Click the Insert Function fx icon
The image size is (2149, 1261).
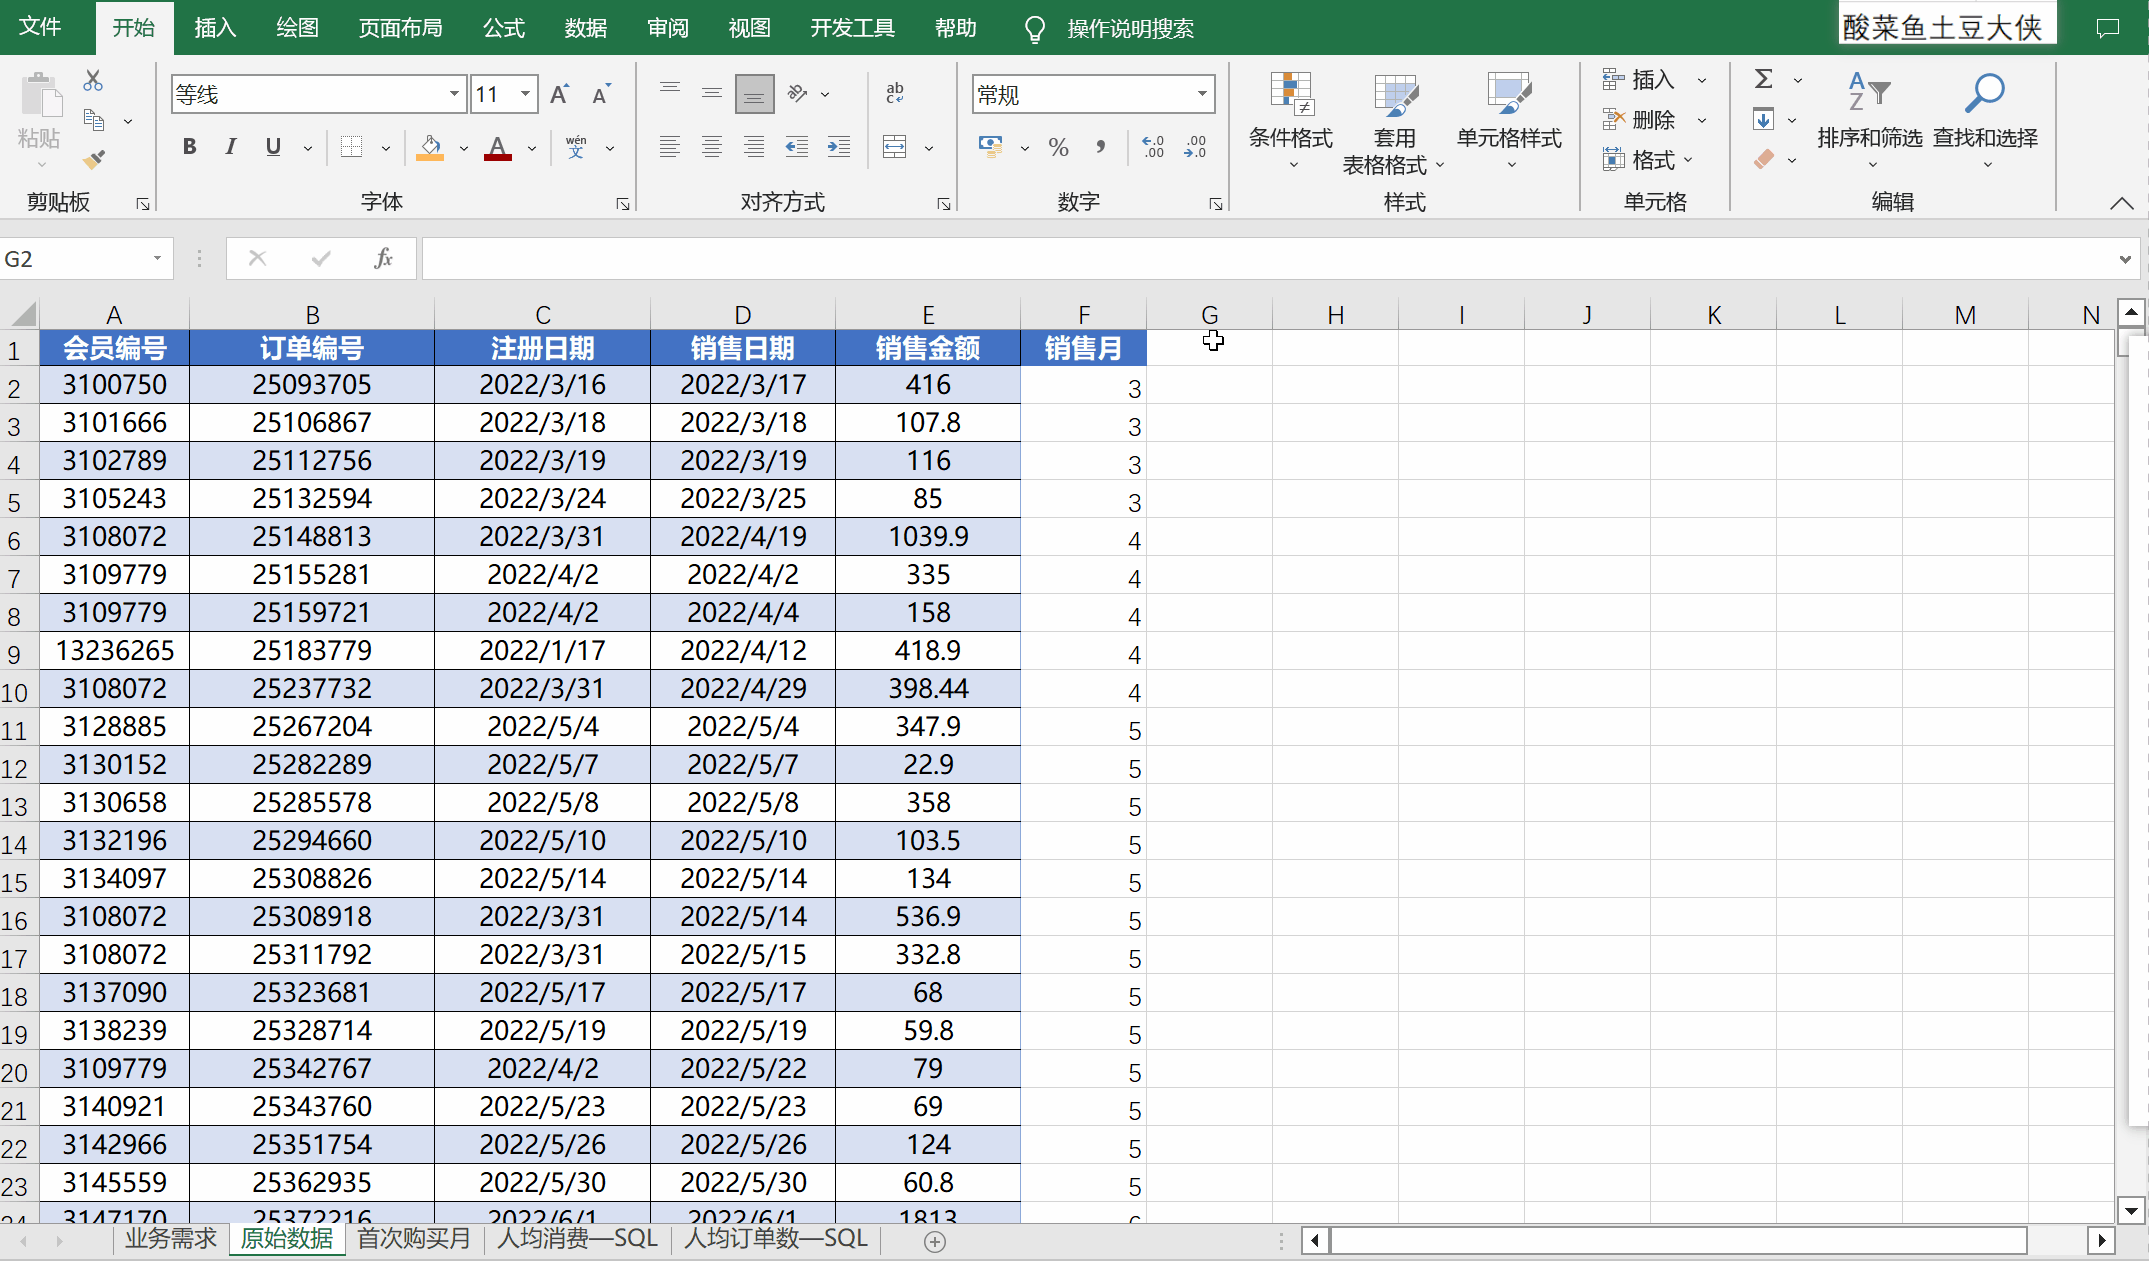point(383,259)
